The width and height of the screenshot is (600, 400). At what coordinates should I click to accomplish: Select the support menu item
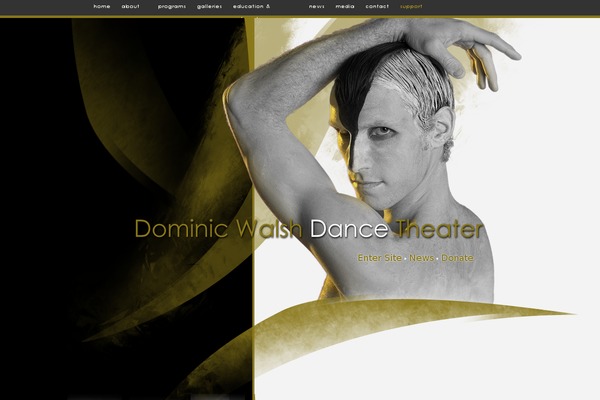pyautogui.click(x=411, y=7)
